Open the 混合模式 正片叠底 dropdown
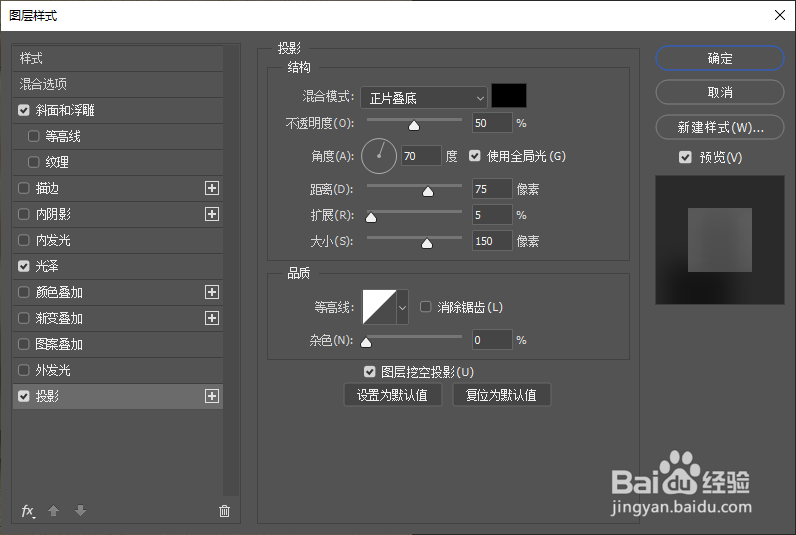Screen dimensions: 796x535 pos(424,97)
